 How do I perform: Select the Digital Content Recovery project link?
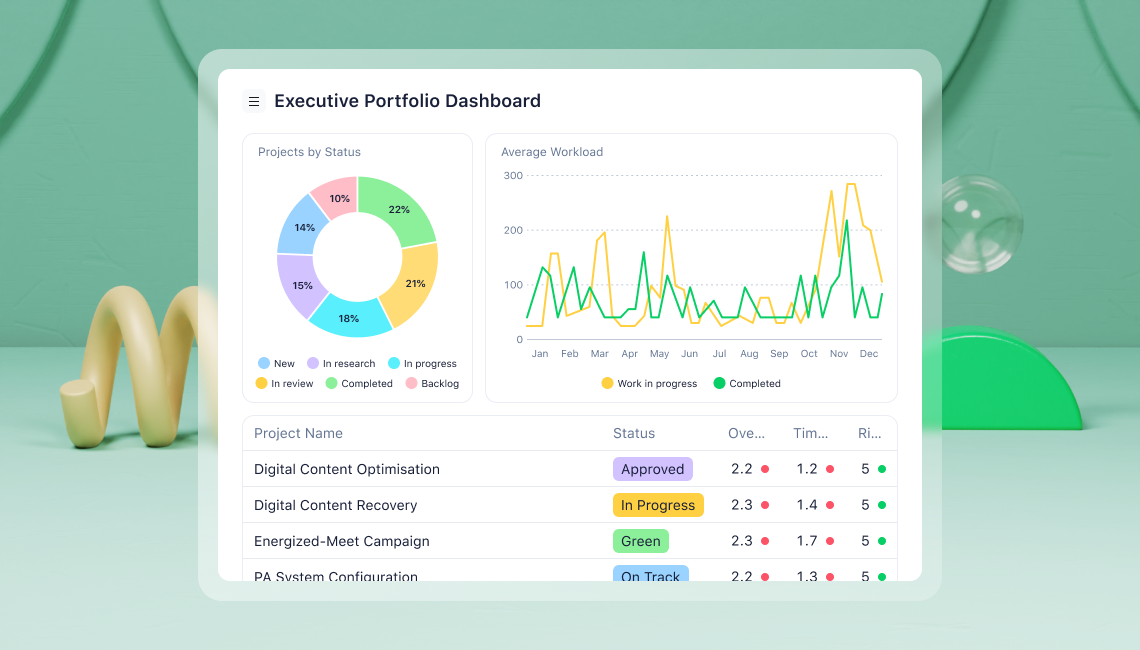click(x=336, y=505)
